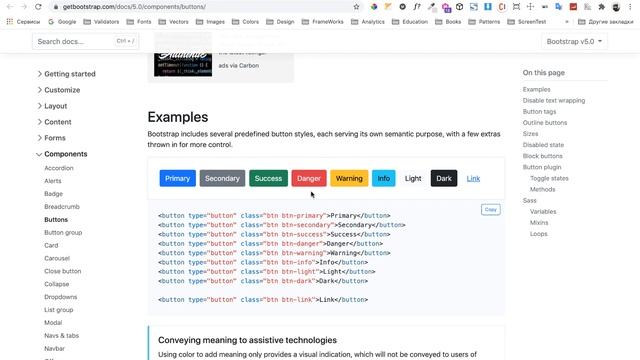Screen dimensions: 640x360
Task: Open Carousel in the sidebar
Action: pyautogui.click(x=57, y=258)
